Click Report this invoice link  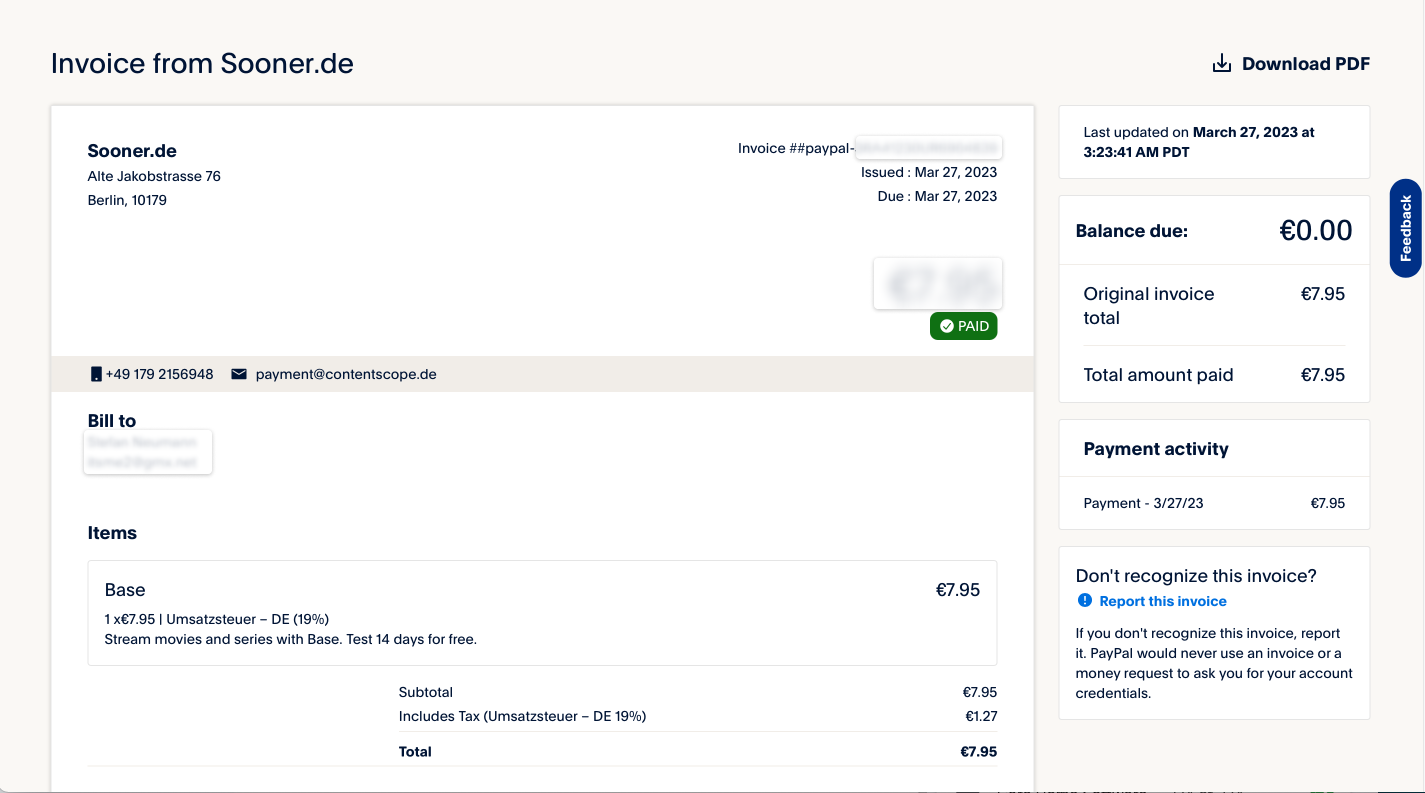point(1162,601)
